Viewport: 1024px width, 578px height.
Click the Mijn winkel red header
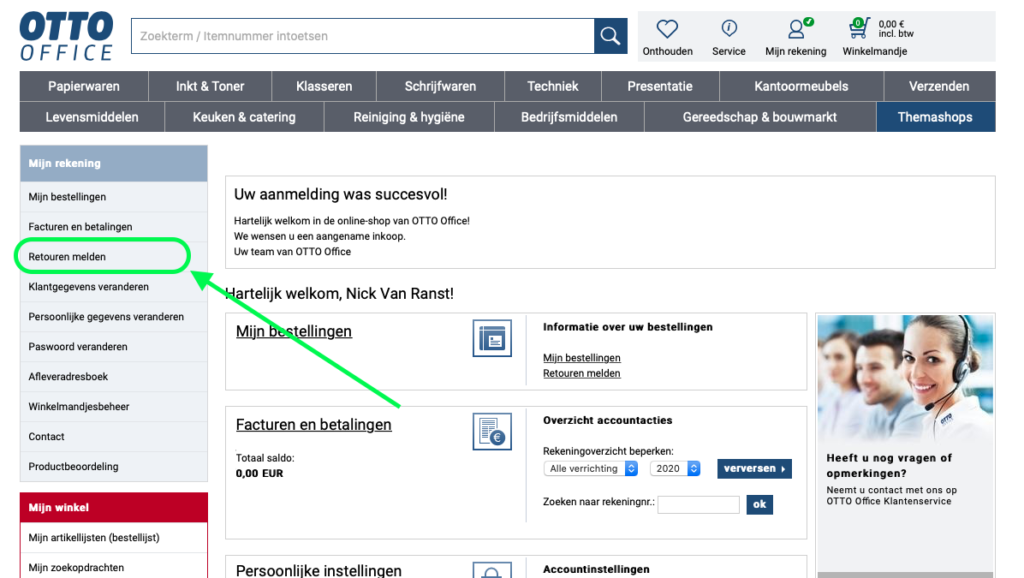[114, 507]
